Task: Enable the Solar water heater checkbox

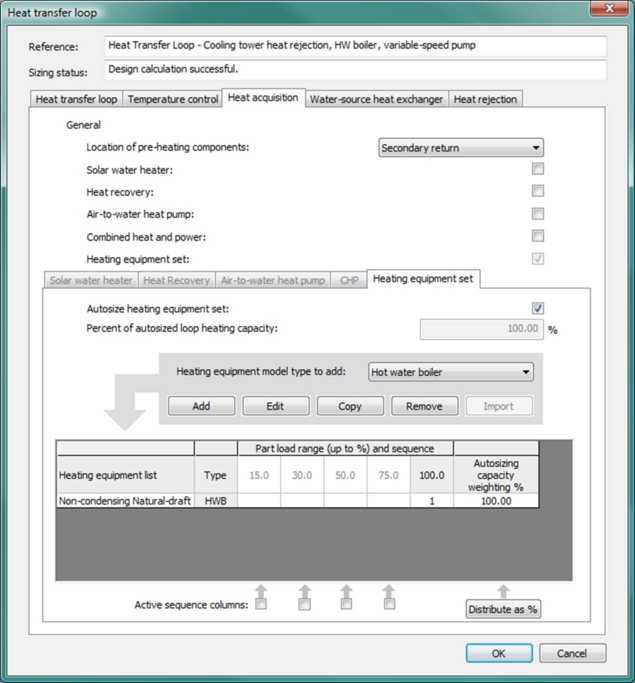Action: click(538, 170)
